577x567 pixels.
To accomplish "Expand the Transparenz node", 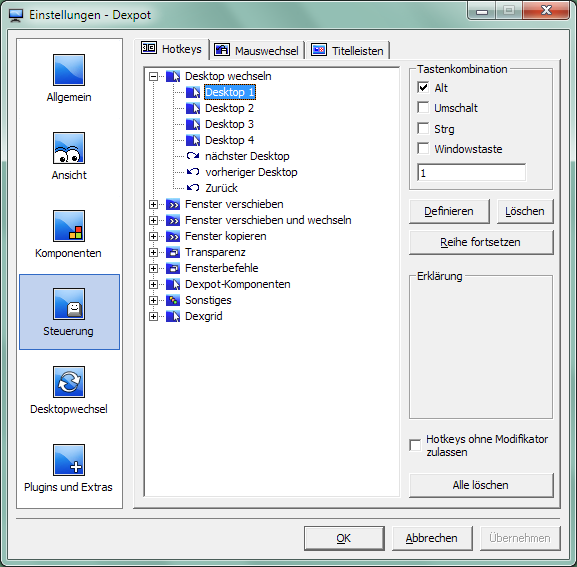I will [x=153, y=252].
